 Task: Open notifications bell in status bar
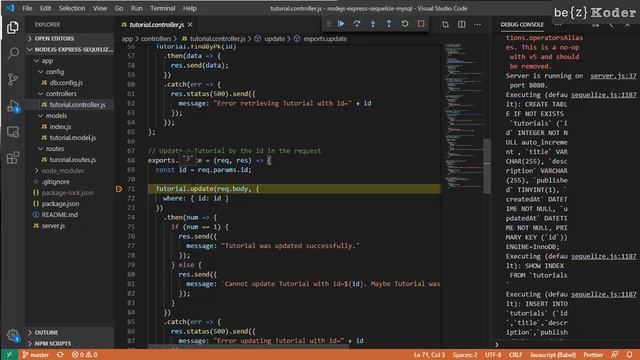(629, 355)
